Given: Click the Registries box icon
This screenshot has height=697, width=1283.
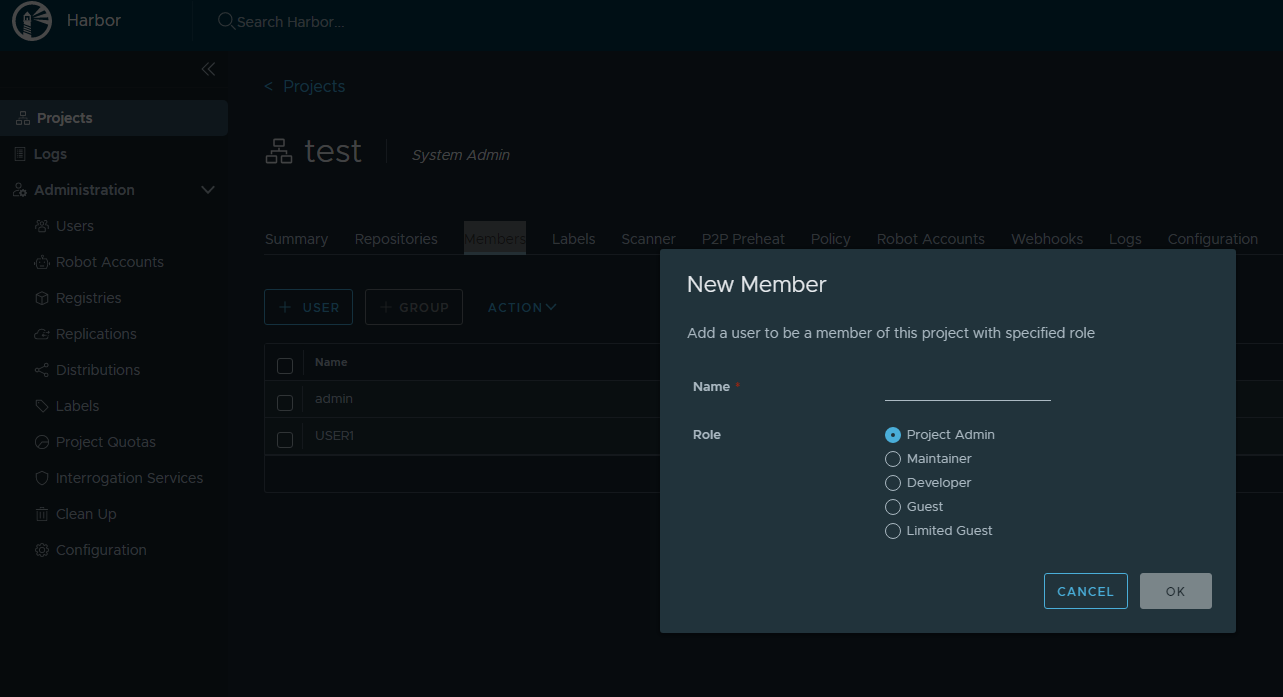Looking at the screenshot, I should (x=42, y=298).
